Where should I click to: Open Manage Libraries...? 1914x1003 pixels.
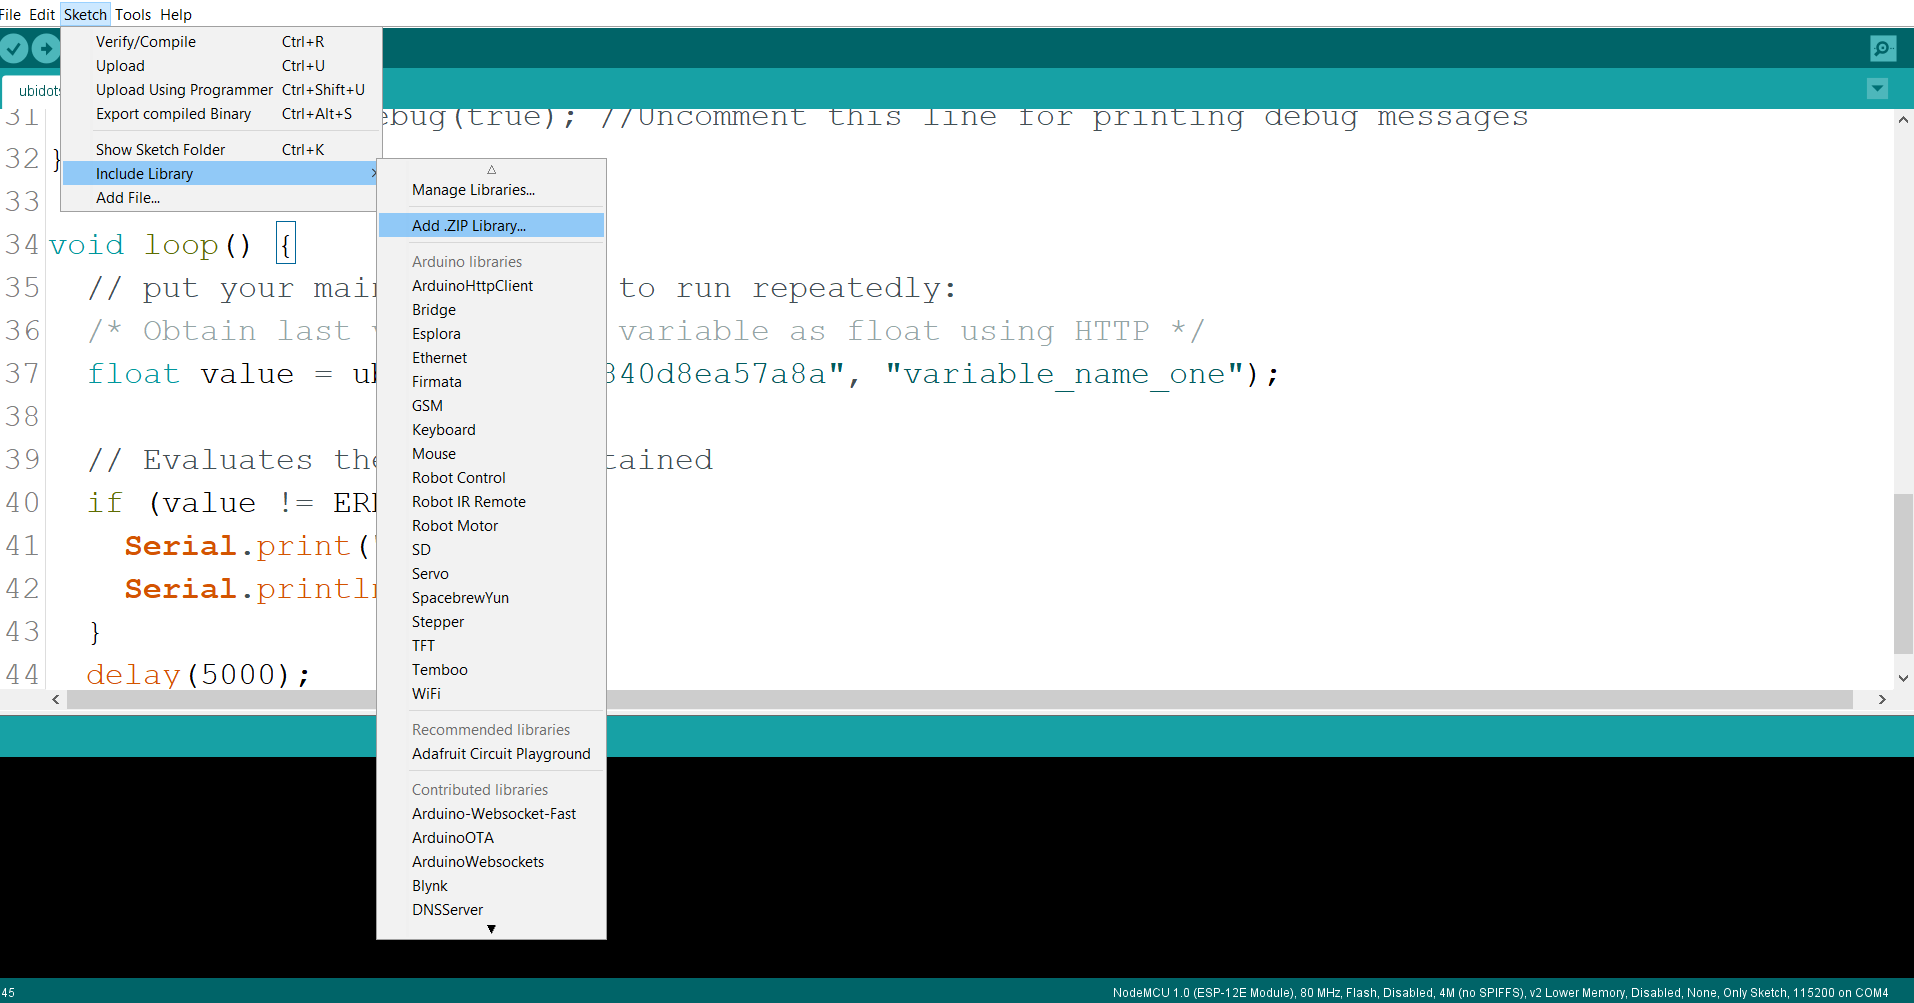point(491,190)
